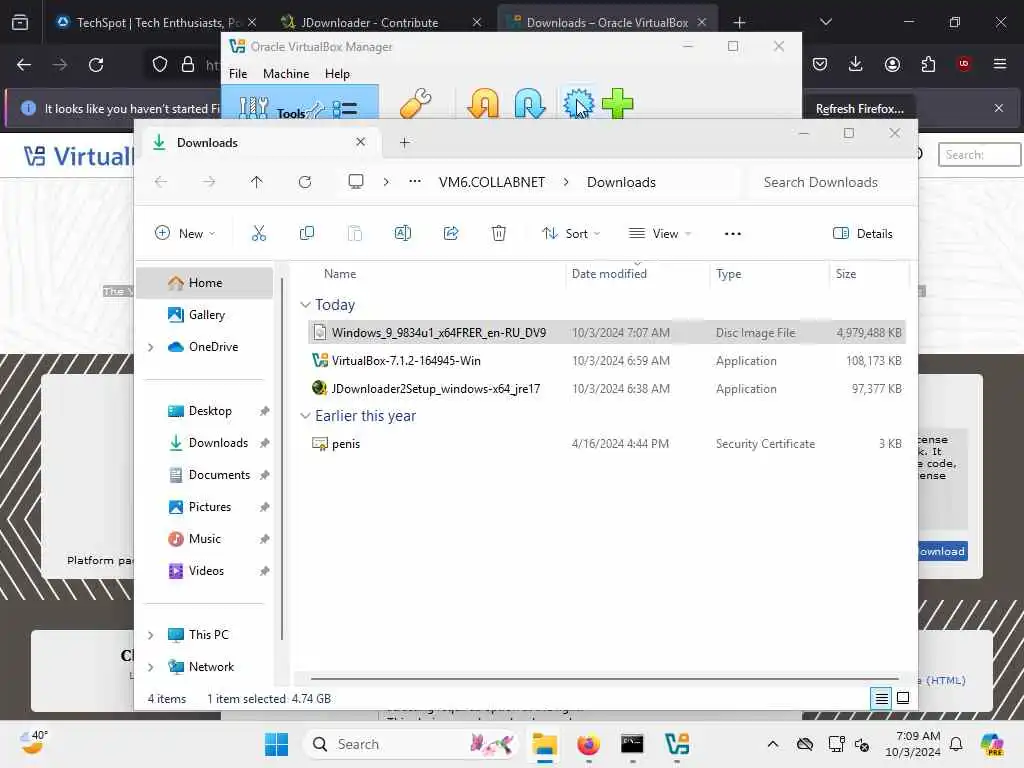
Task: Click the Refresh Firefox button
Action: tap(859, 108)
